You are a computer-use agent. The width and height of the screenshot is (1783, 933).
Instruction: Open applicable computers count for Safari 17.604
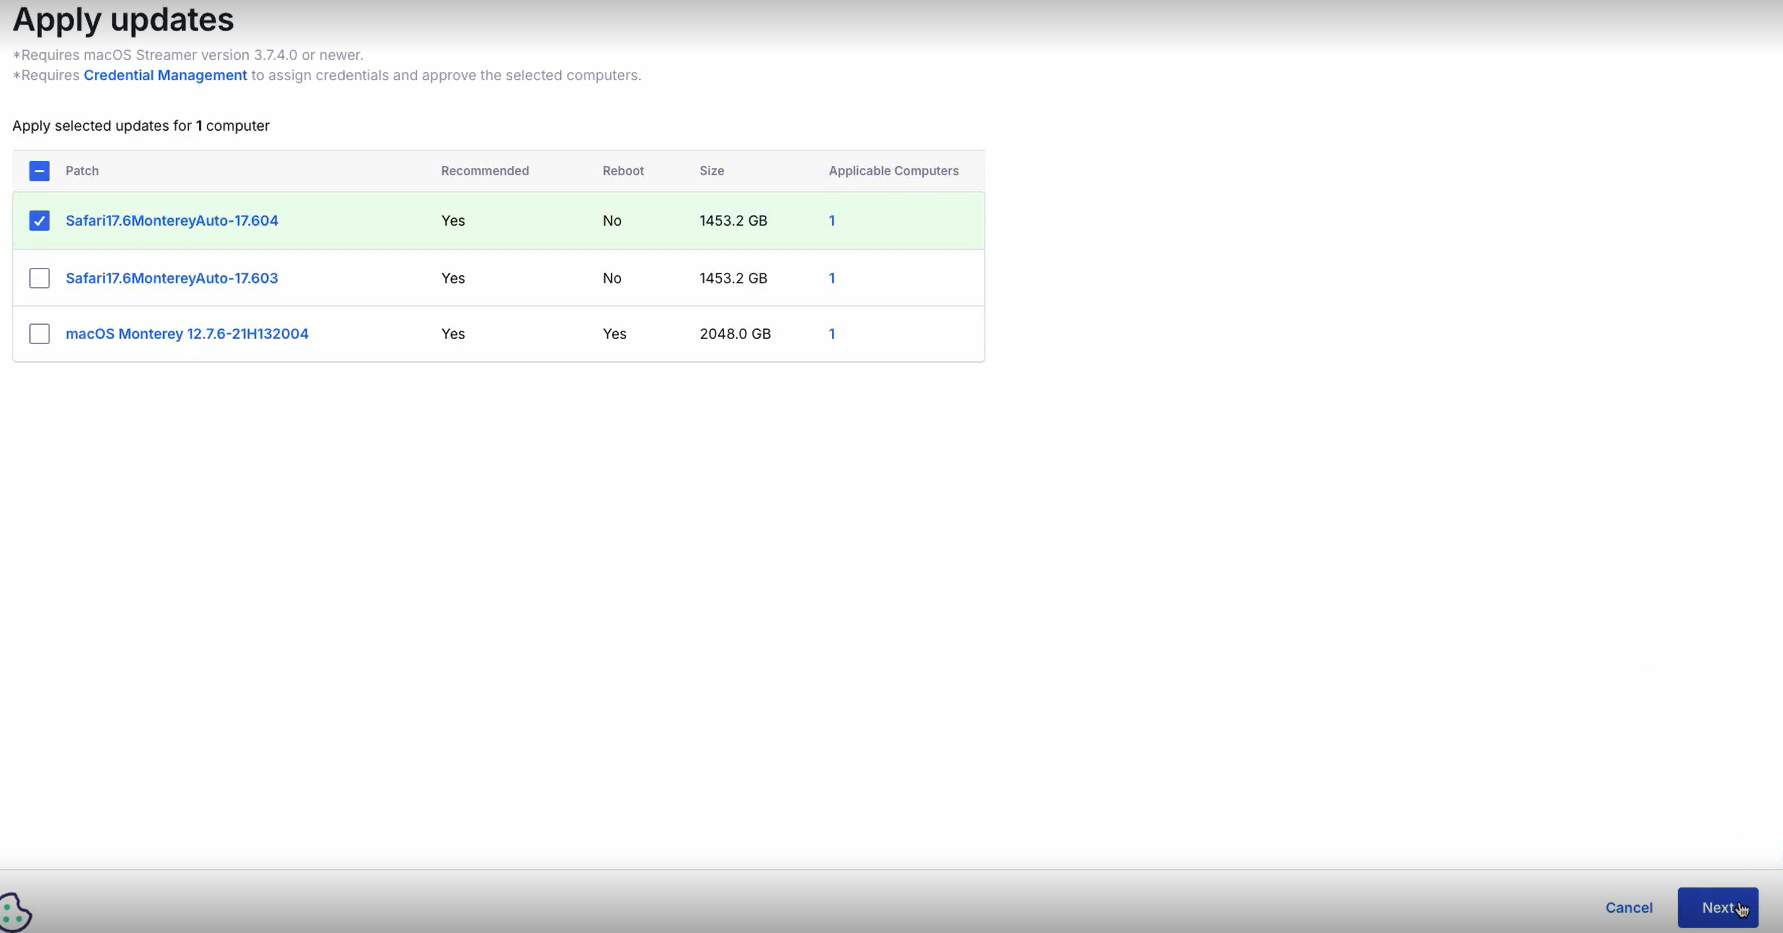click(x=832, y=221)
